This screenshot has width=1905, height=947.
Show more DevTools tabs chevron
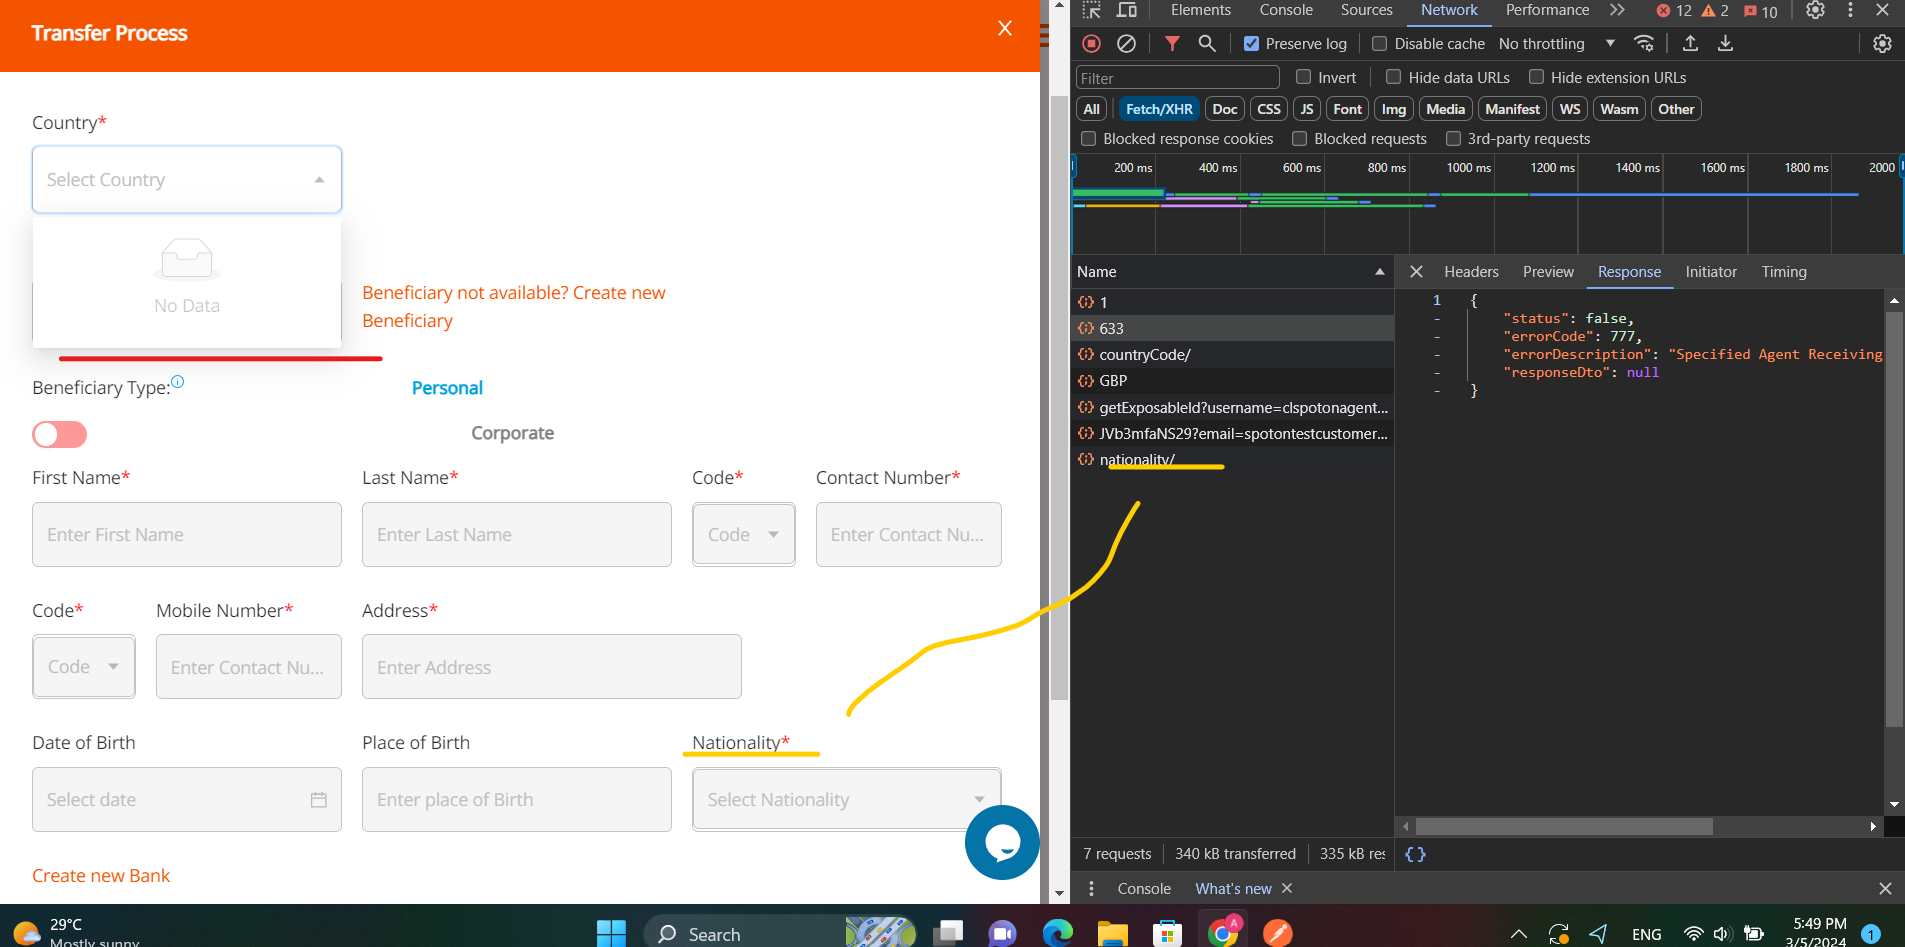click(1617, 10)
